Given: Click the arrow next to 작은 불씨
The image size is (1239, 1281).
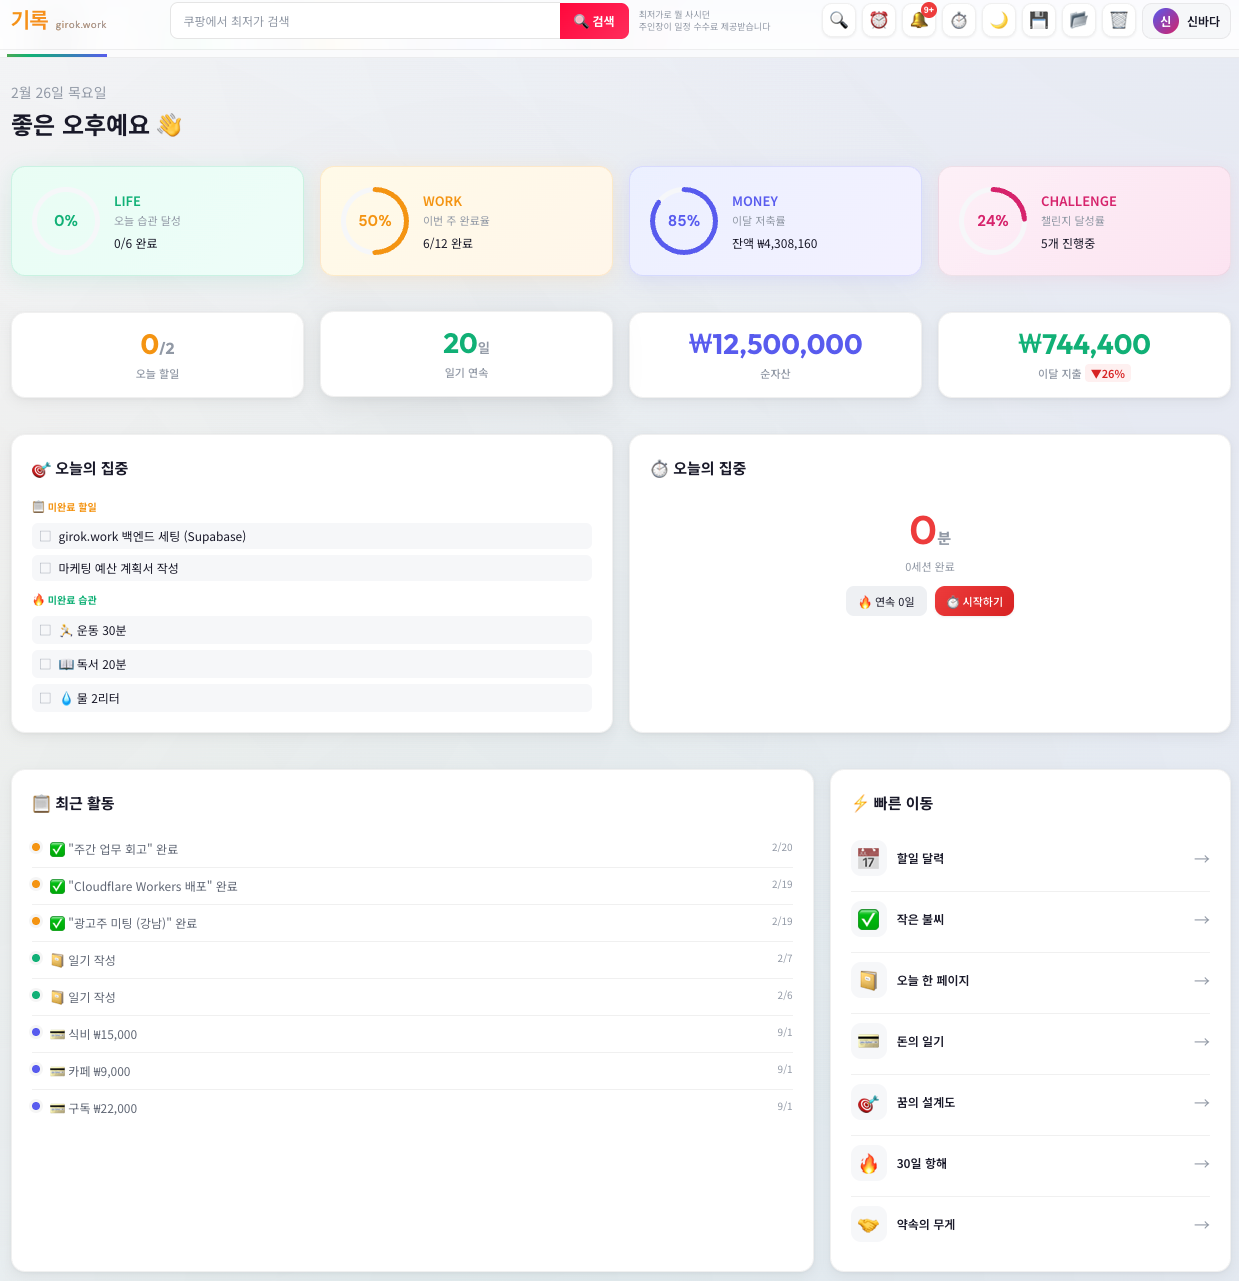Looking at the screenshot, I should [1201, 919].
